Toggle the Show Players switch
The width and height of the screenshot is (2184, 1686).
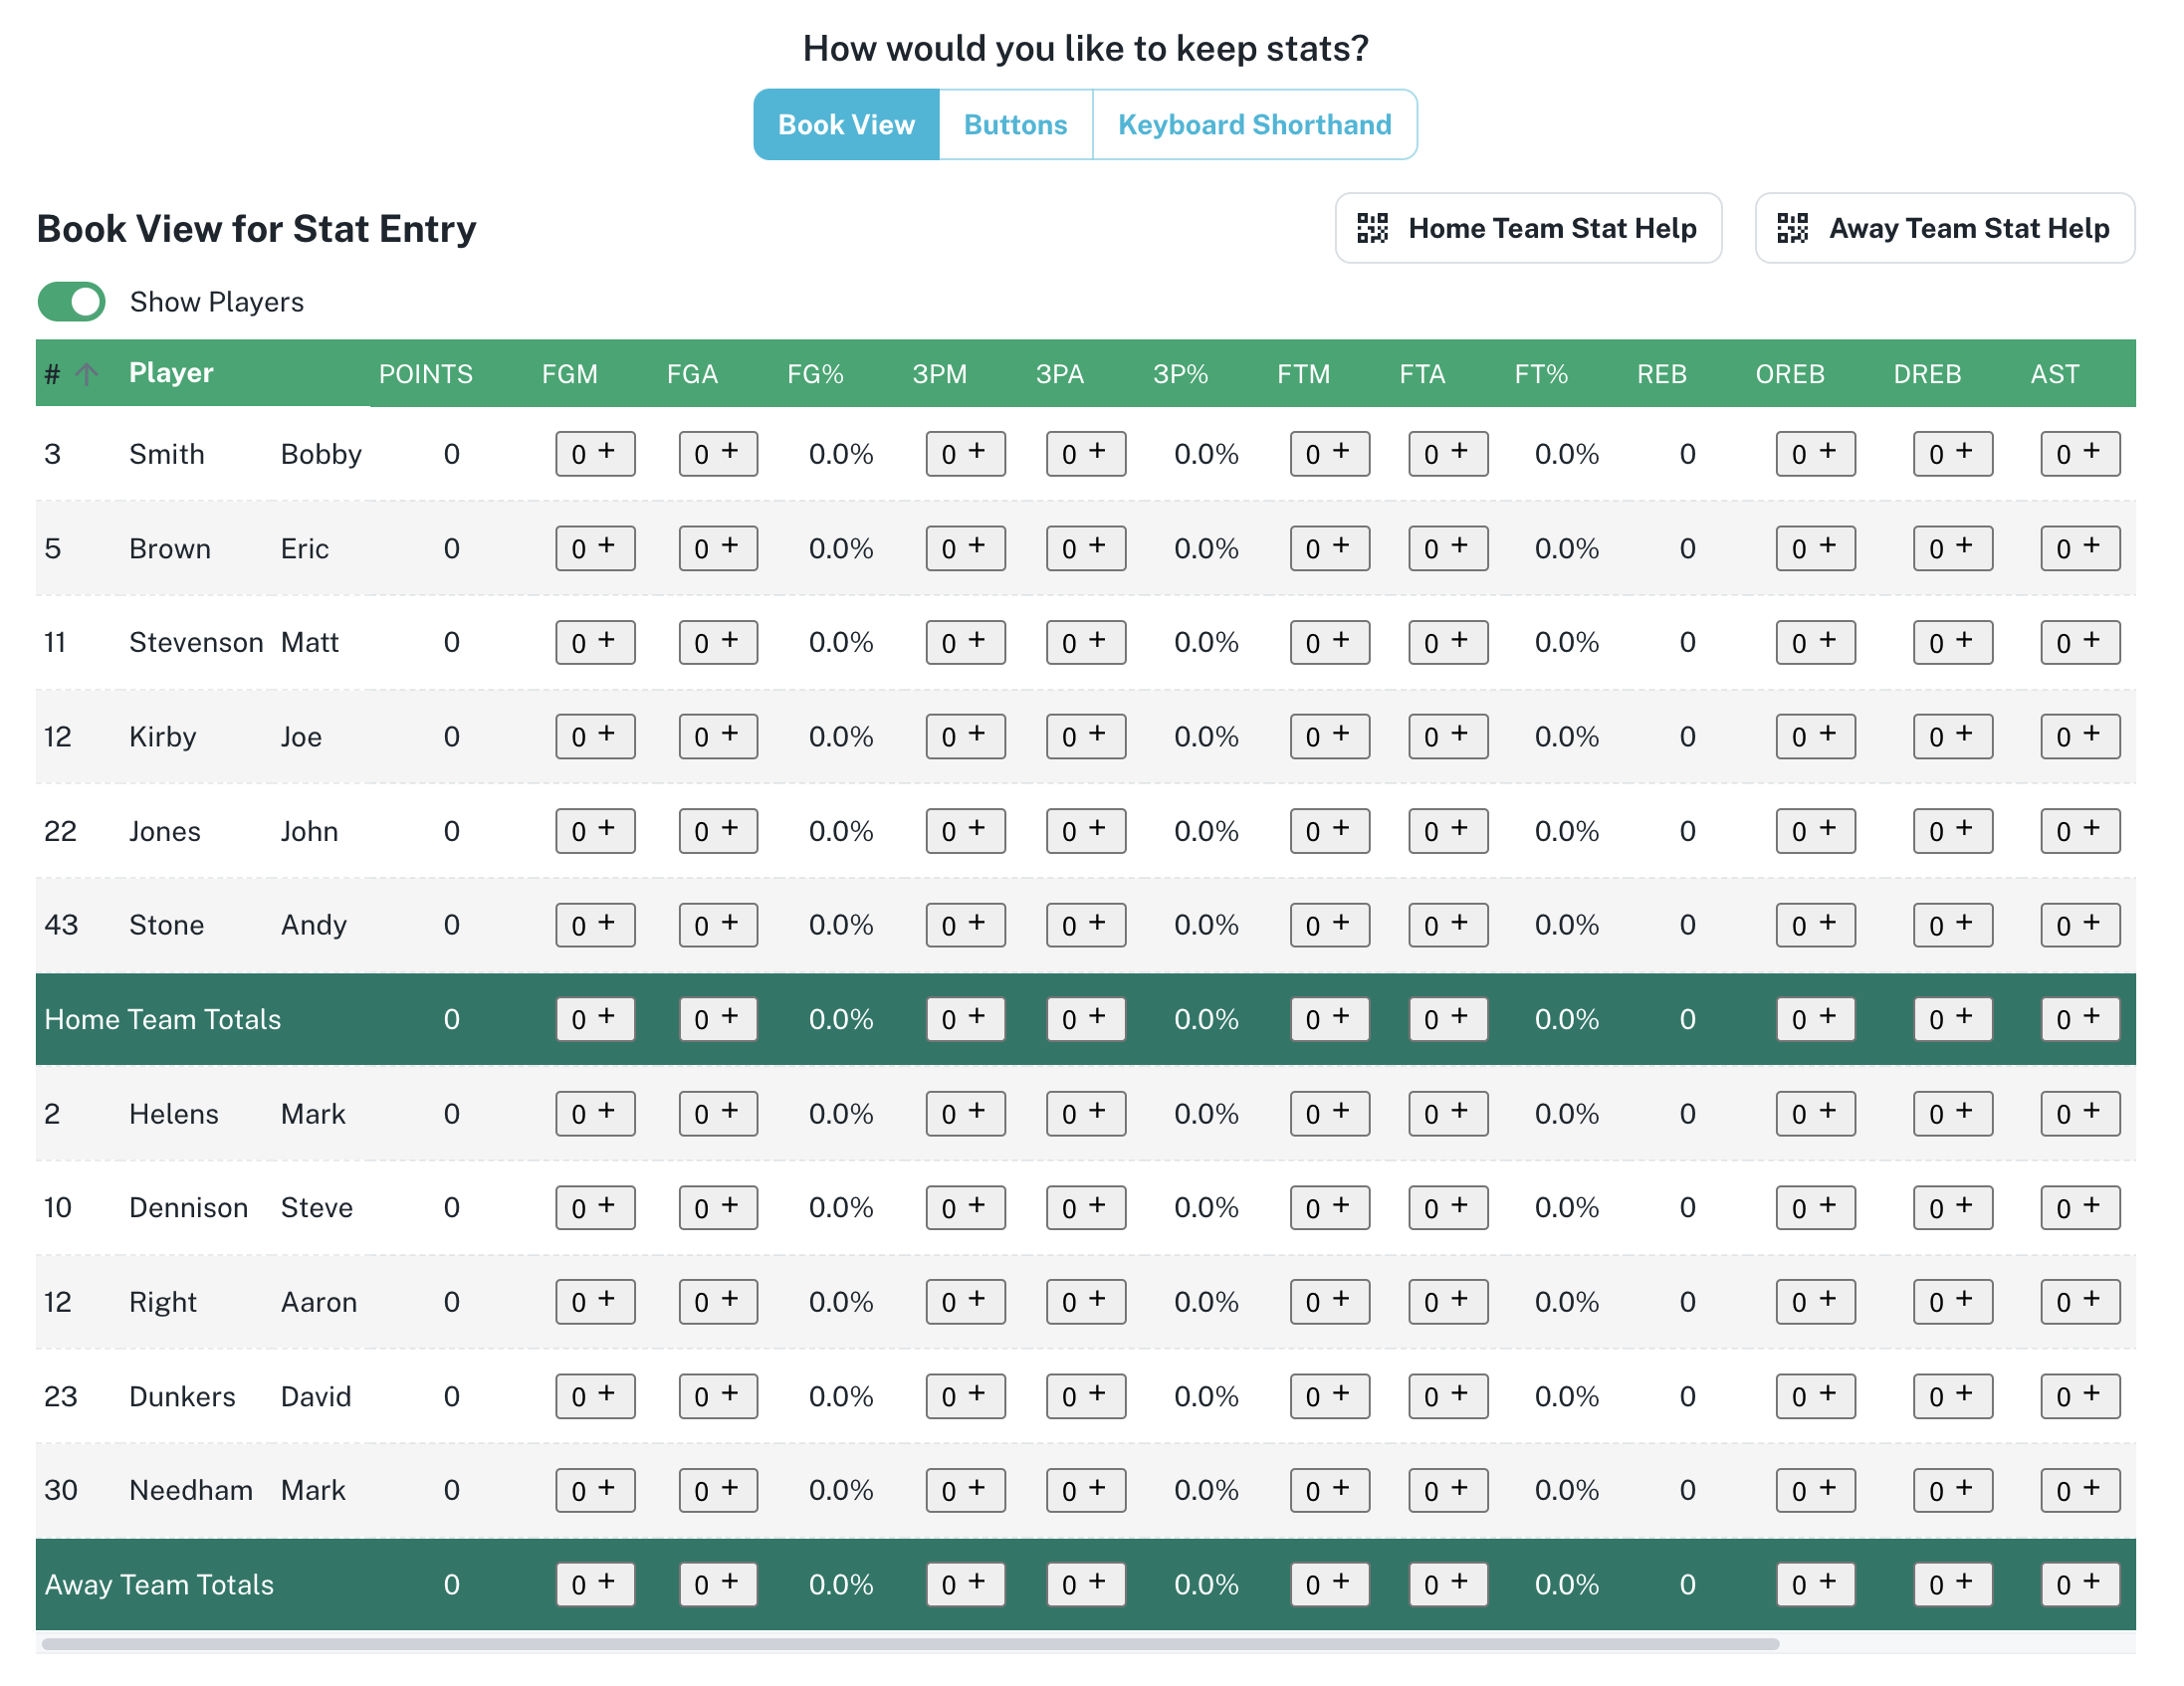(71, 301)
